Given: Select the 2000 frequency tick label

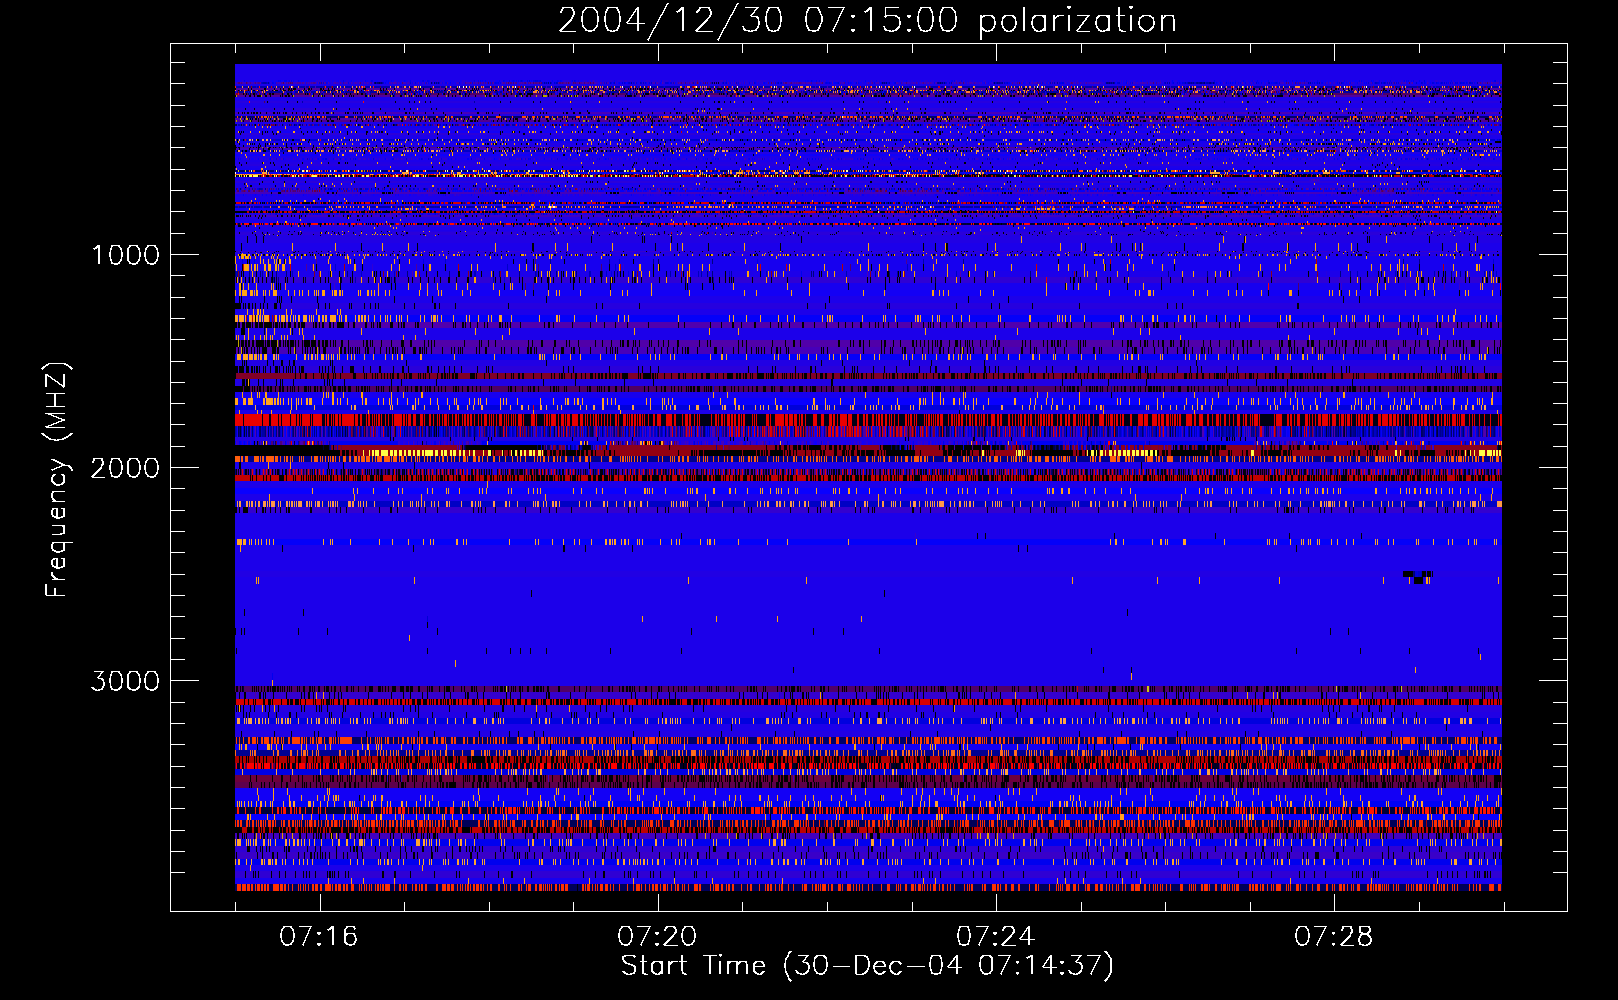Looking at the screenshot, I should [x=125, y=468].
